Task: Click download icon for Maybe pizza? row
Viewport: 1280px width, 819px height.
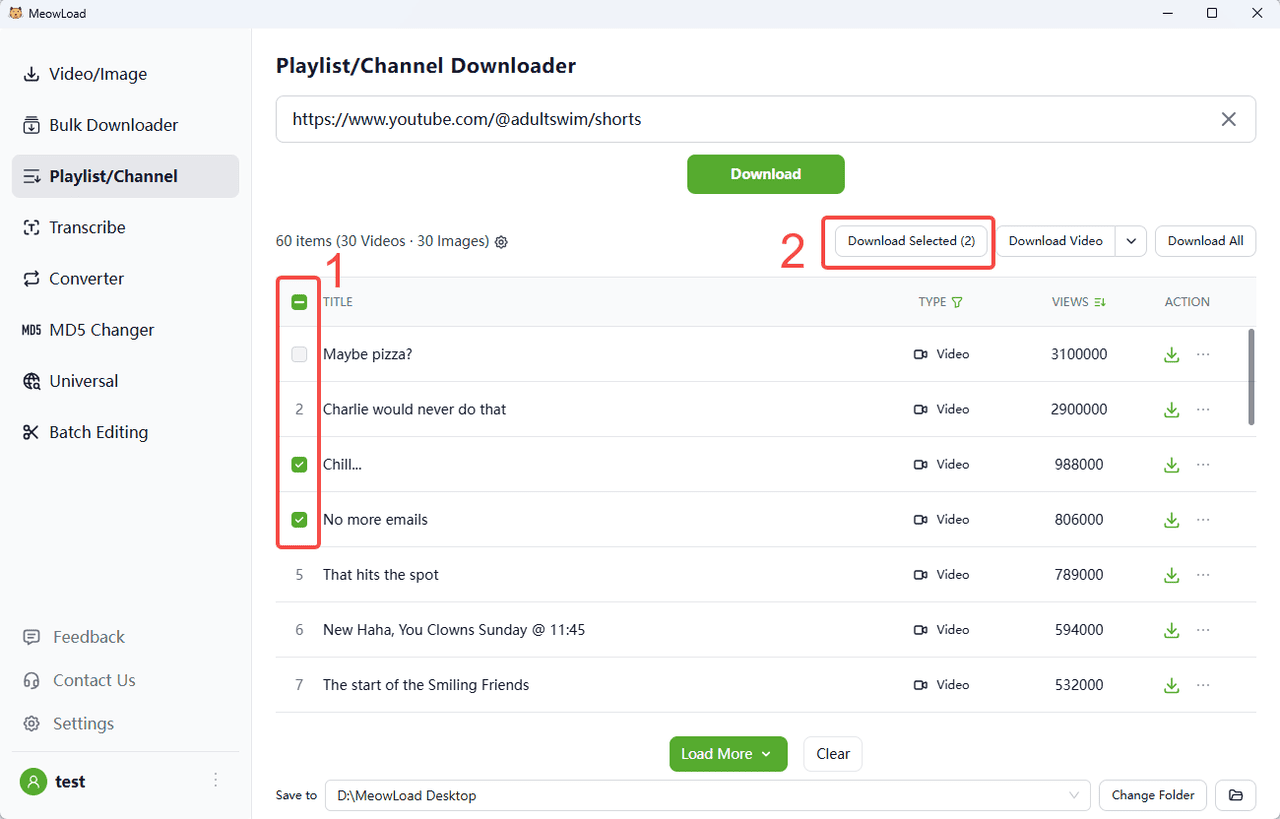Action: point(1171,354)
